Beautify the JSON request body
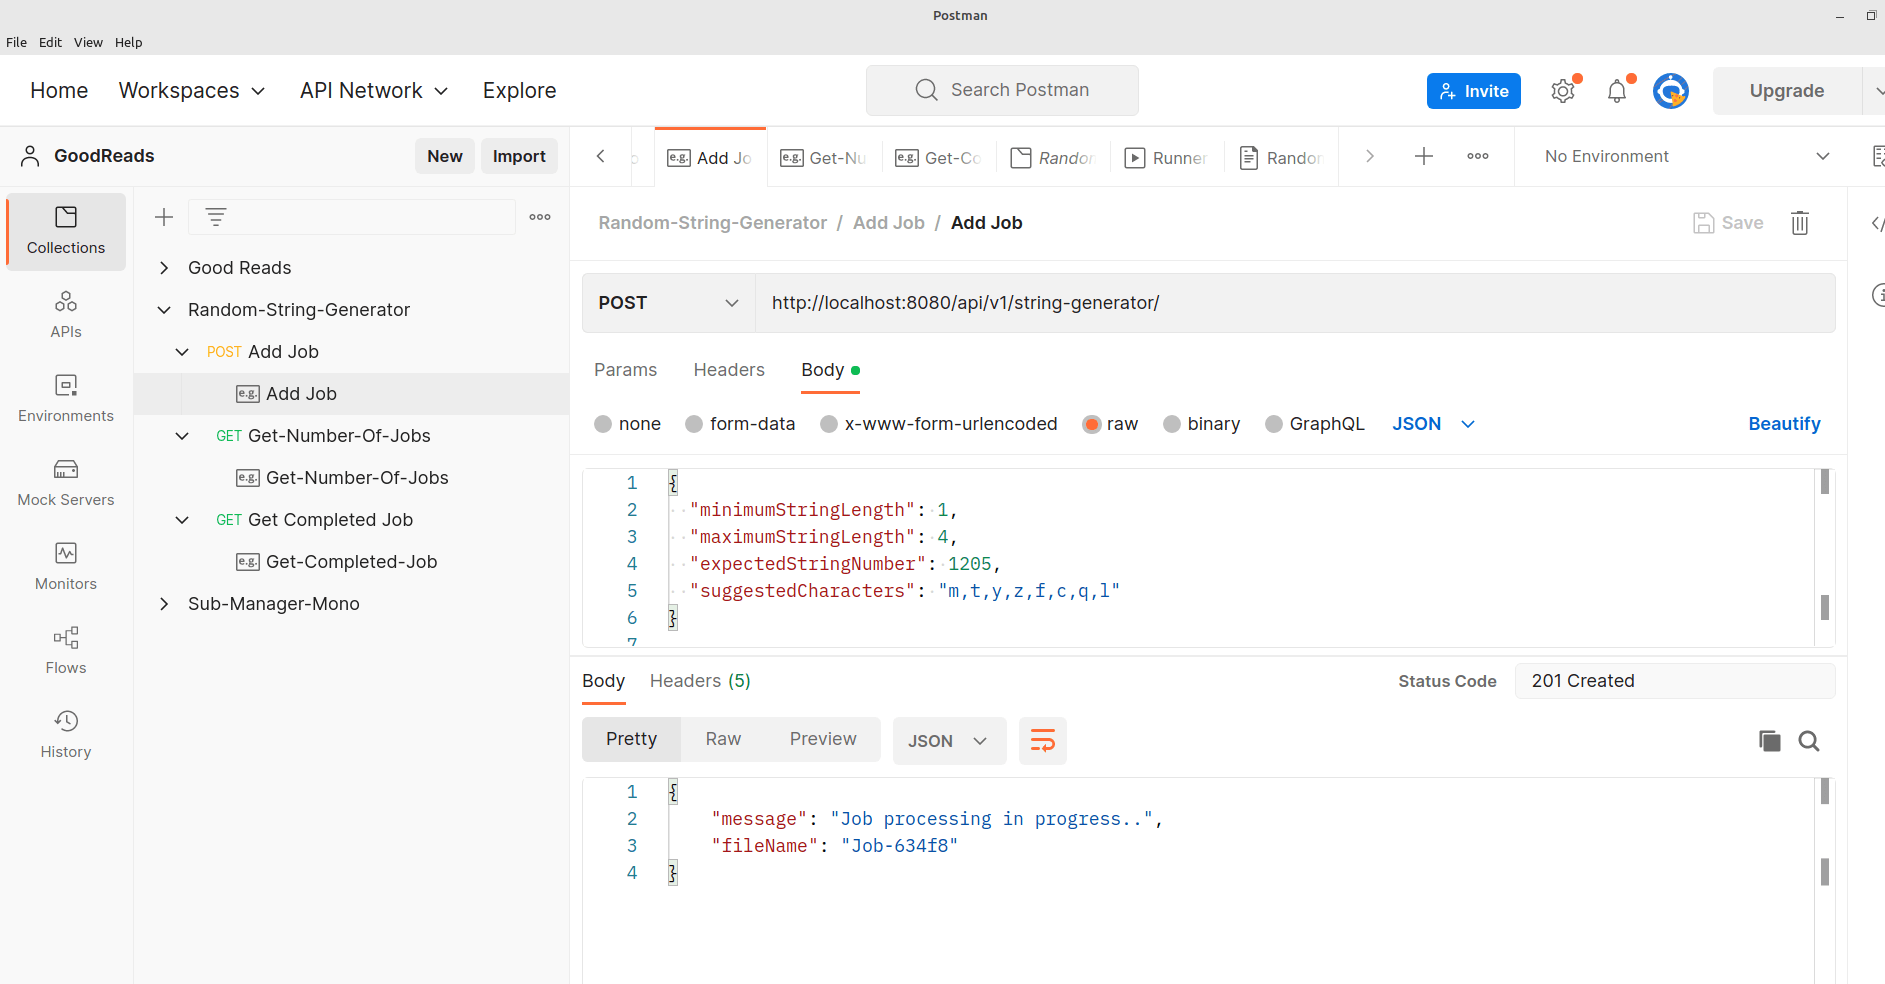The width and height of the screenshot is (1885, 984). [1784, 424]
